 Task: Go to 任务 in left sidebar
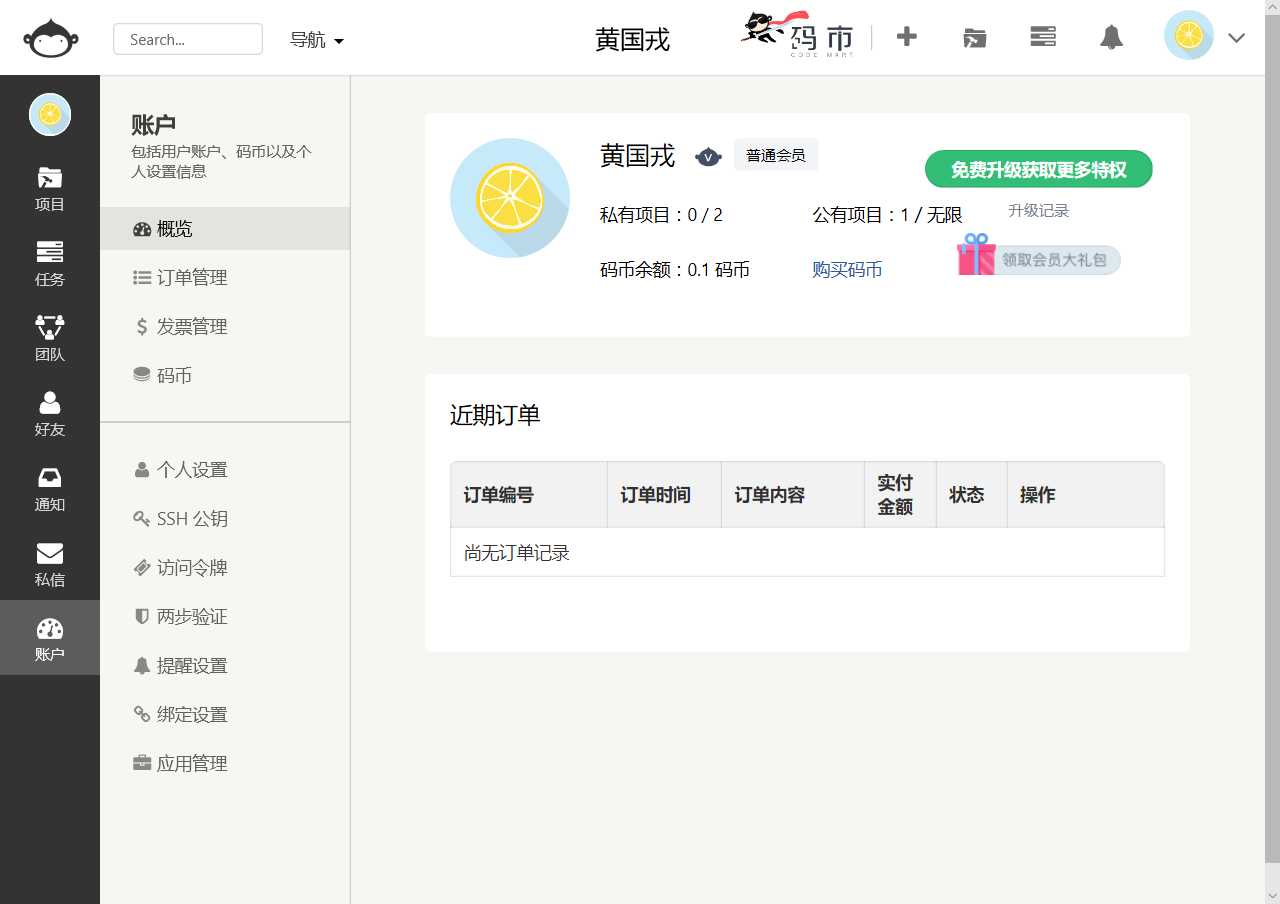point(50,264)
